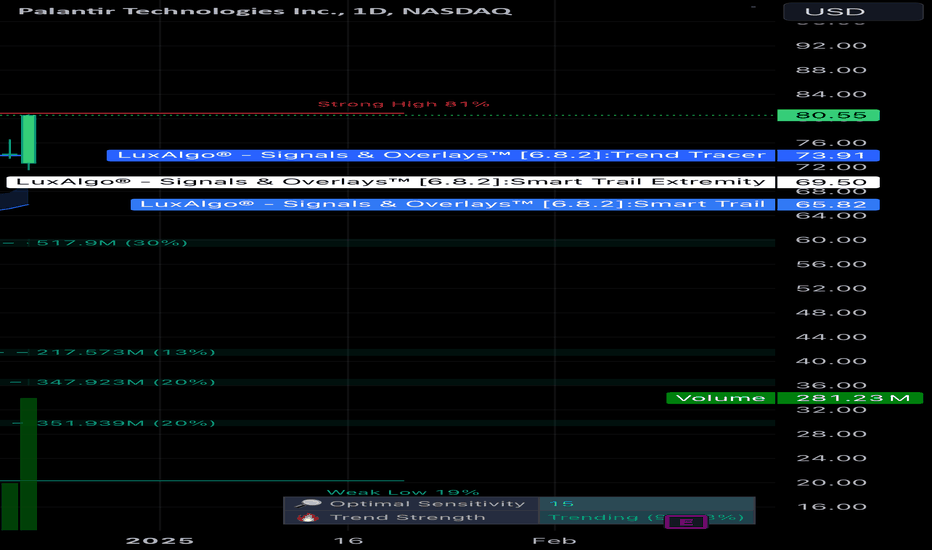The height and width of the screenshot is (550, 932).
Task: Click the Optimal Sensitivity row label
Action: 427,504
